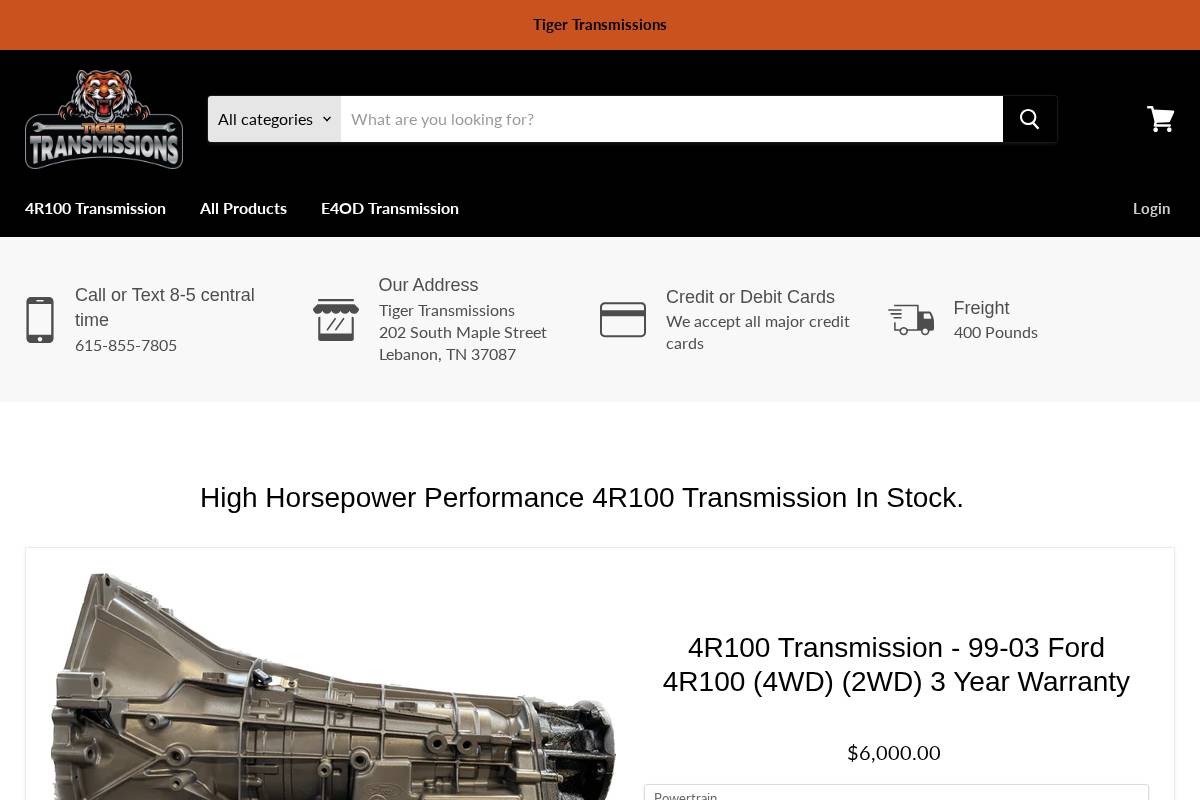Viewport: 1200px width, 800px height.
Task: Click the chevron arrow on All categories
Action: pos(327,118)
